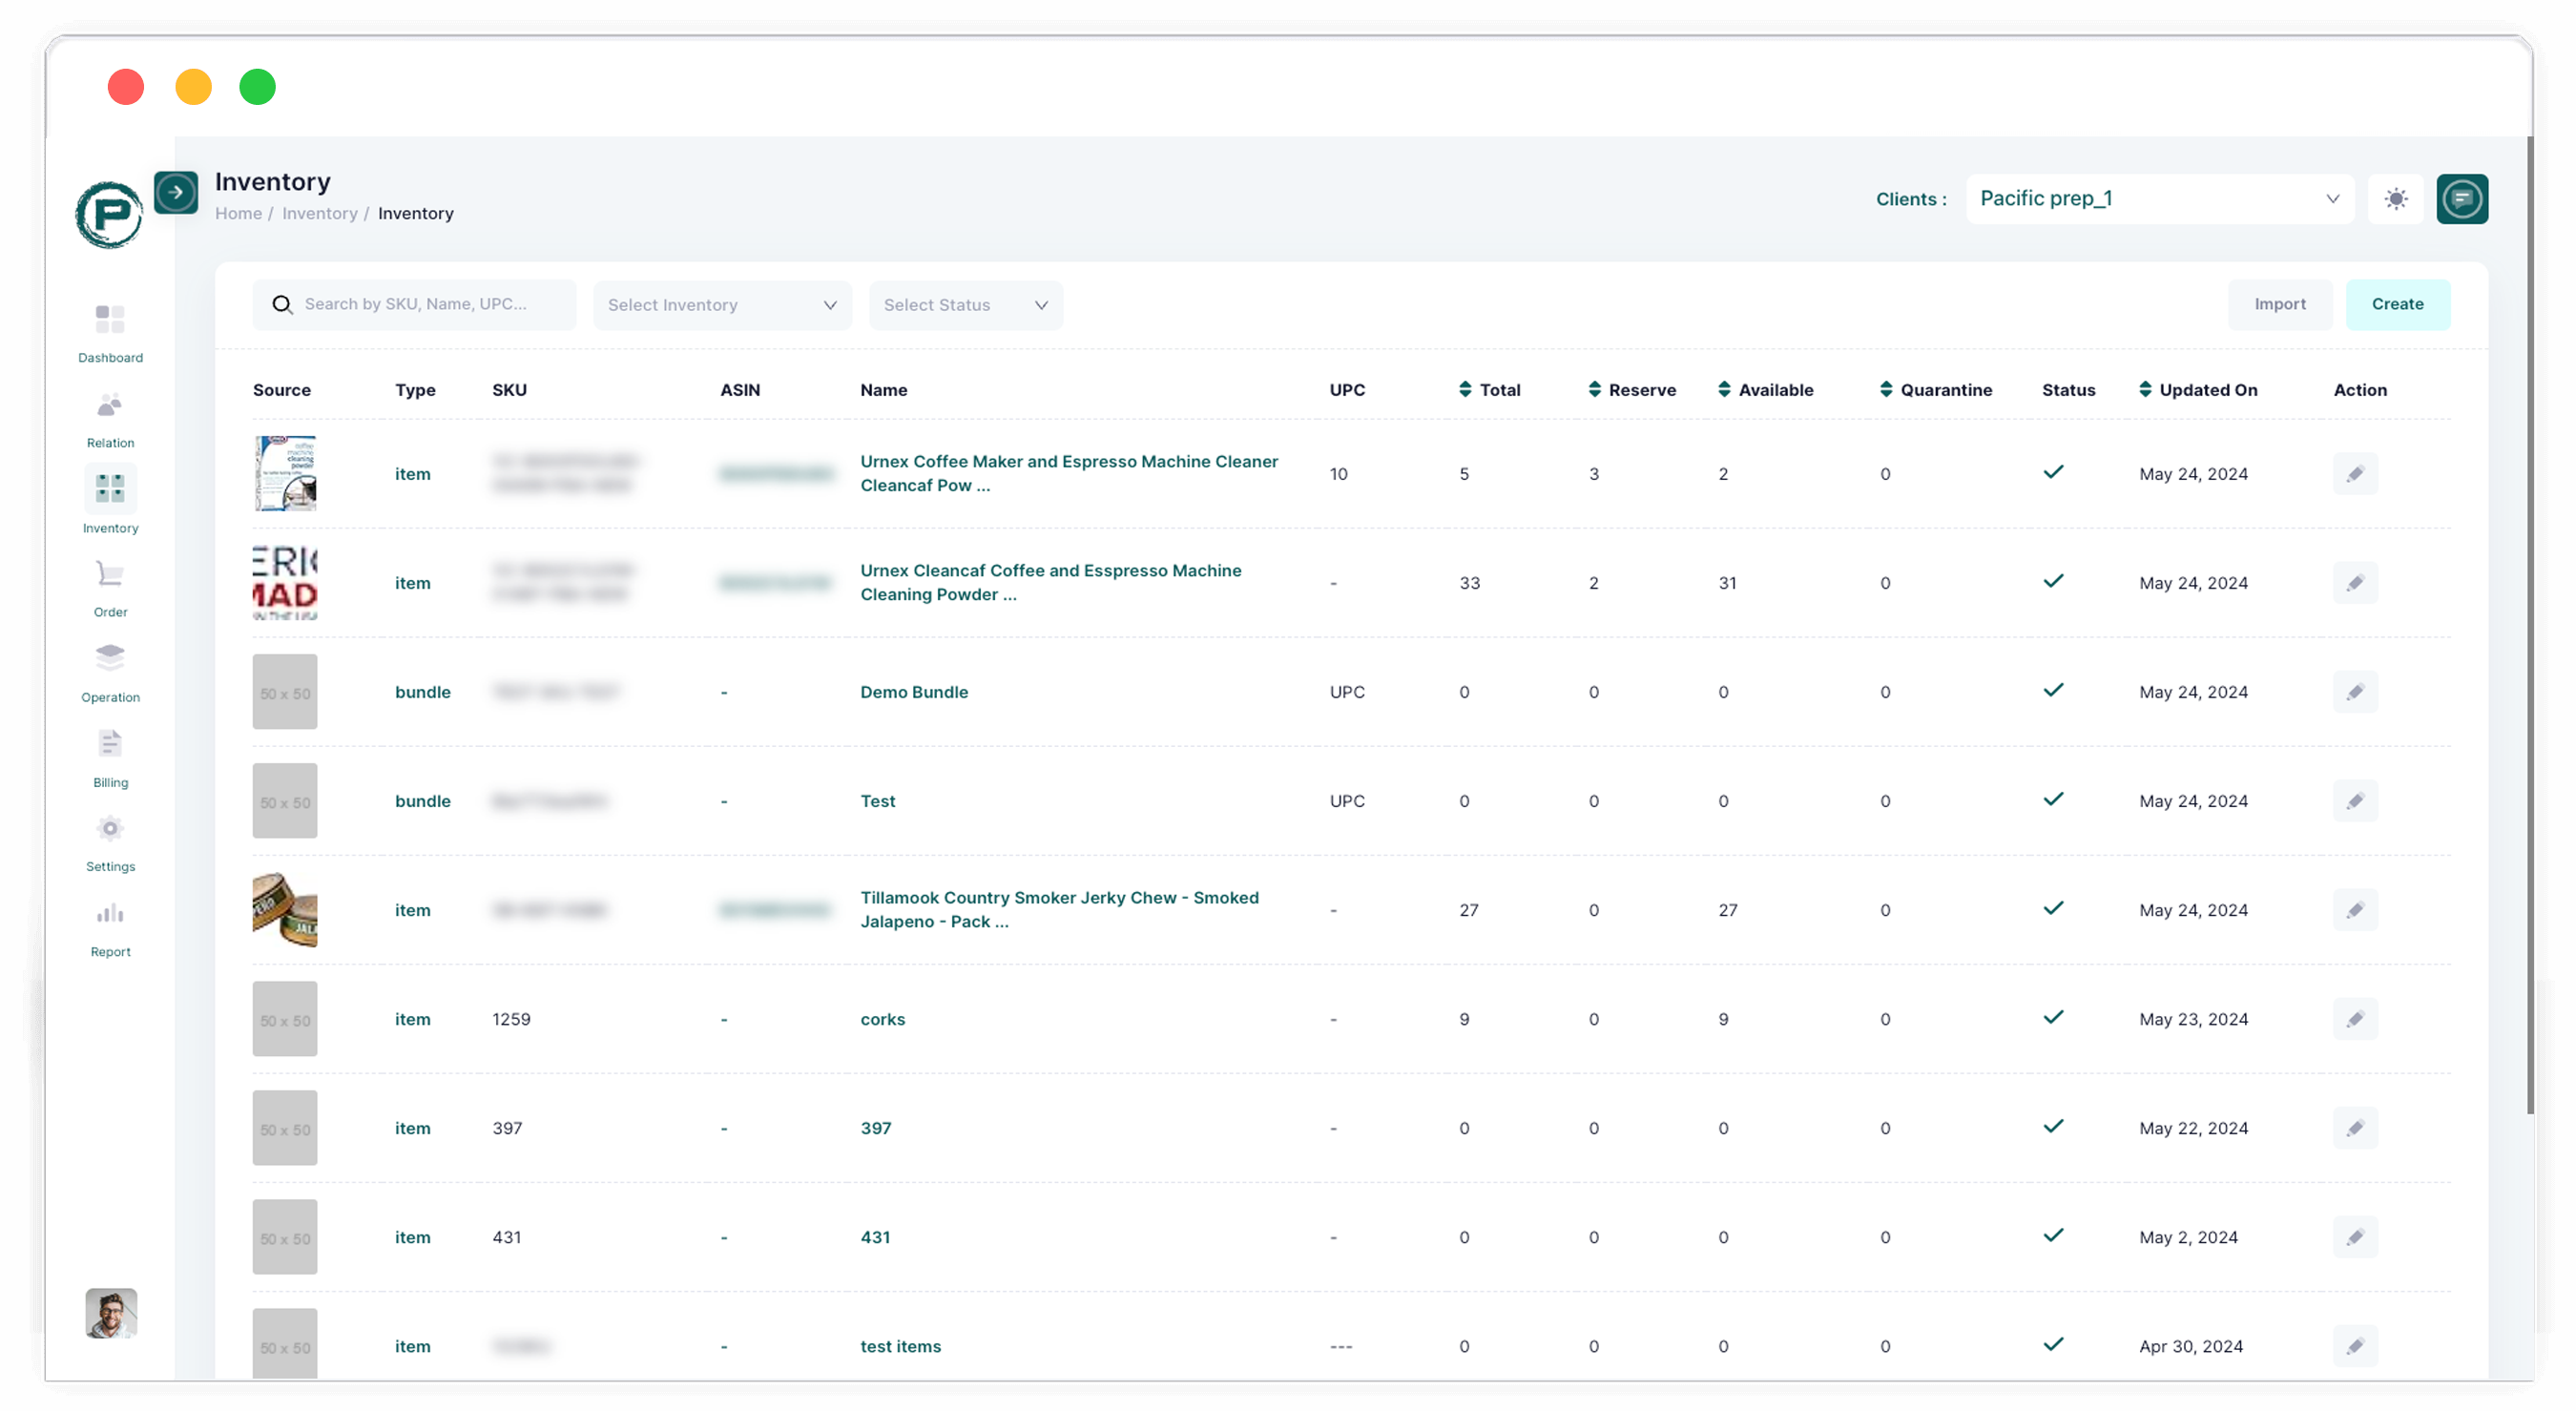
Task: Click status checkmark for Demo Bundle
Action: click(2053, 690)
